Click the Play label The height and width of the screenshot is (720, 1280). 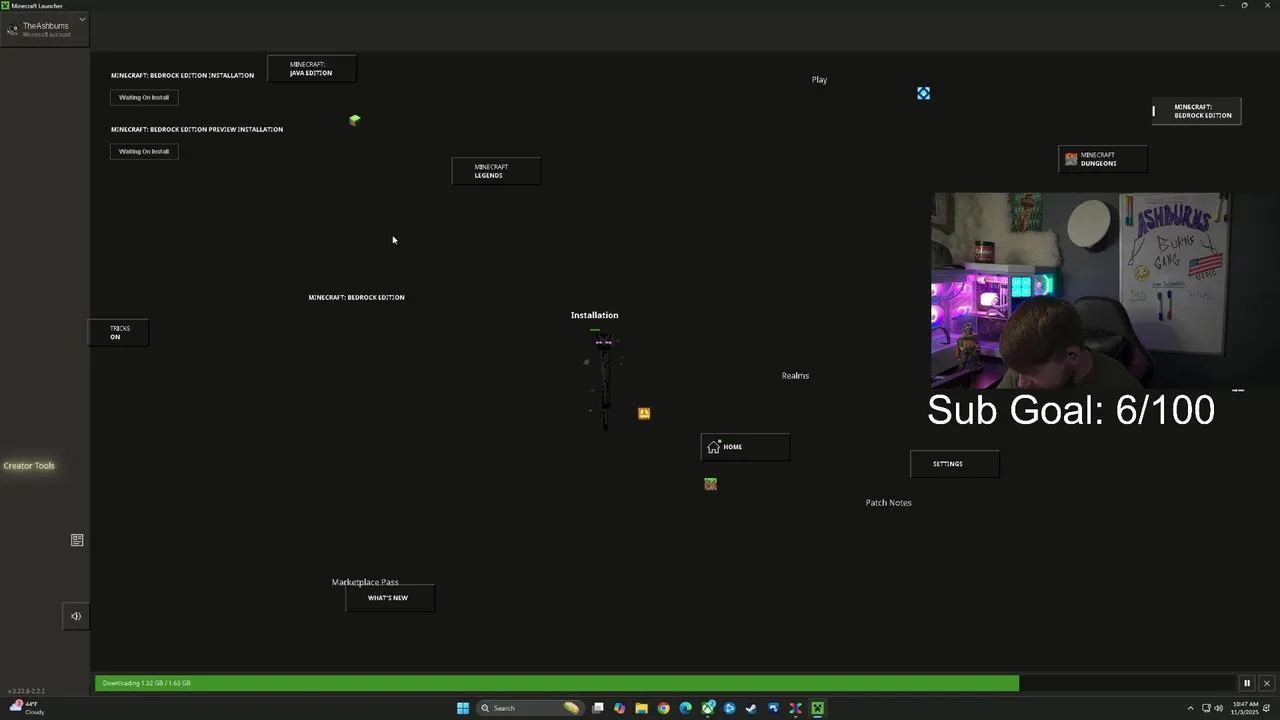tap(819, 80)
